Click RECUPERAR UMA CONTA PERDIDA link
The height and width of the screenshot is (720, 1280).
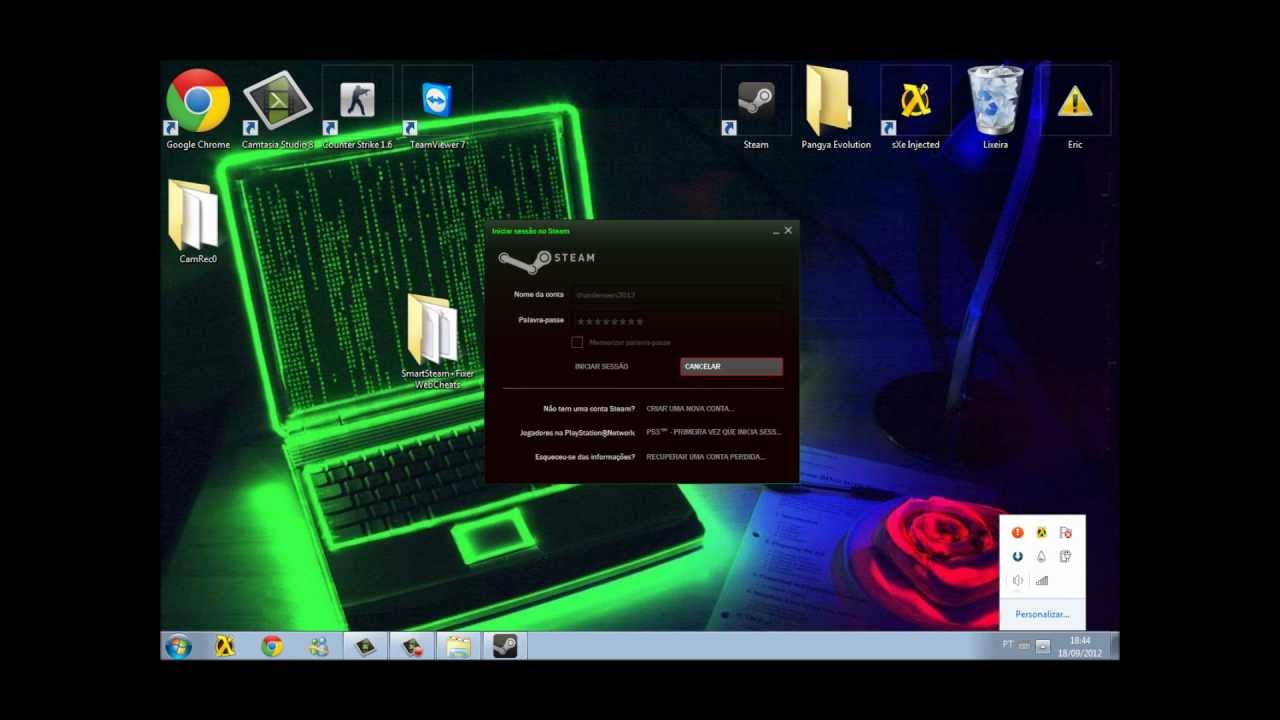[706, 457]
